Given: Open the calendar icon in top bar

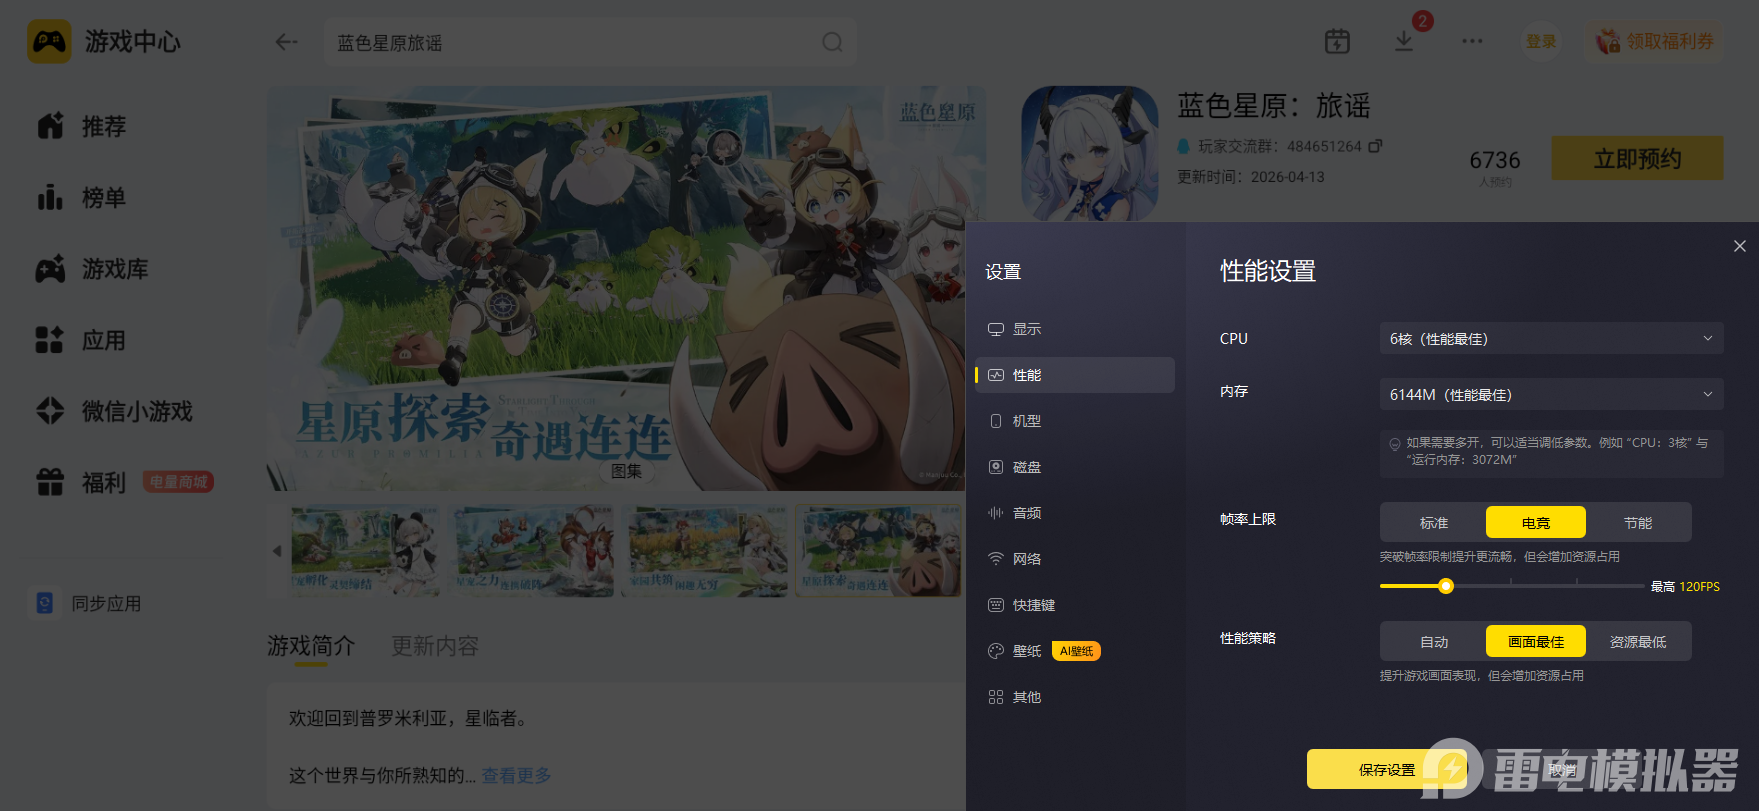Looking at the screenshot, I should coord(1337,41).
